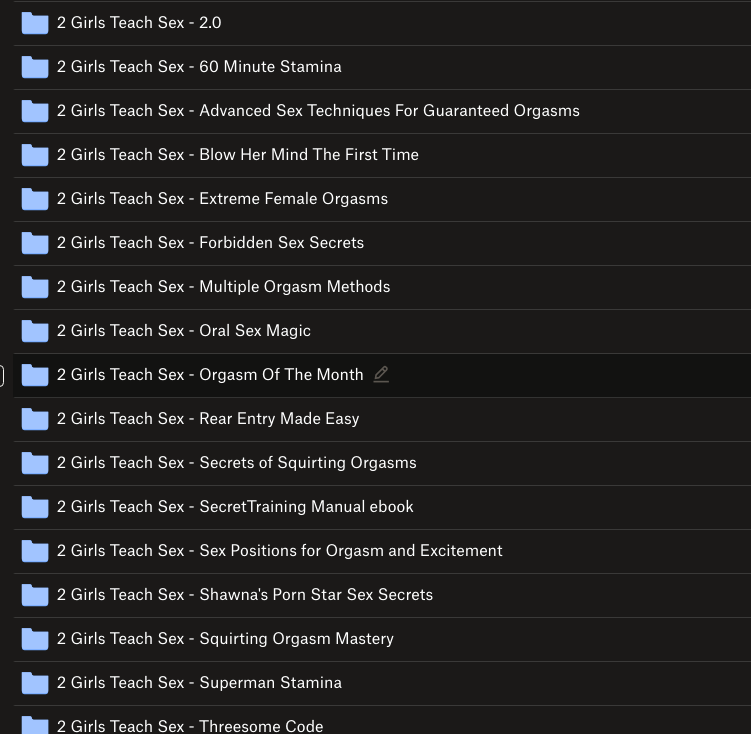This screenshot has width=751, height=734.
Task: Click the folder icon next to 60 Minute Stamina
Action: coord(35,67)
